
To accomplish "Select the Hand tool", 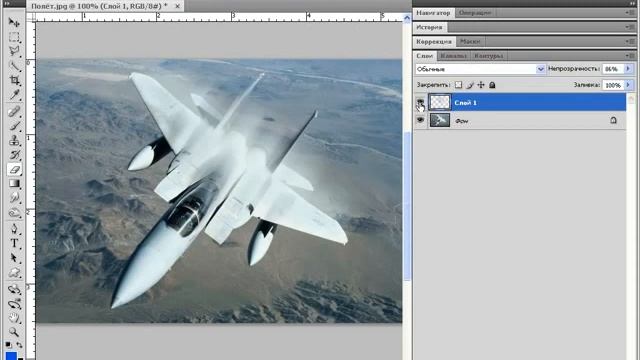I will click(x=14, y=318).
